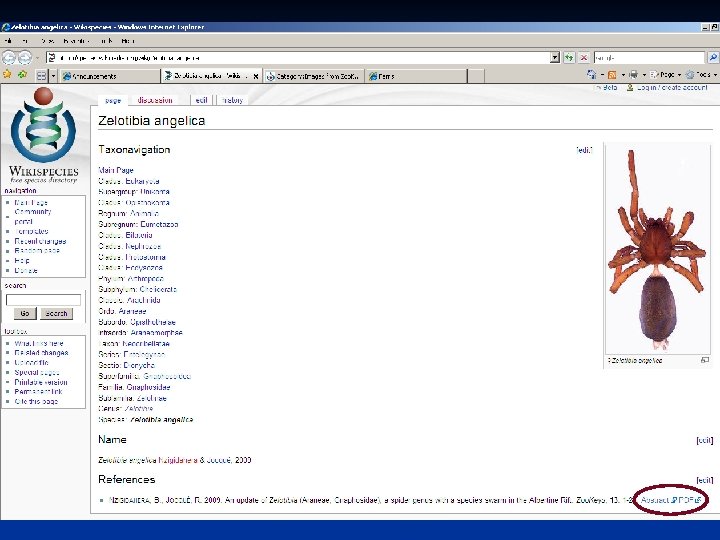Screen dimensions: 720x540
Task: Open Special pages in toolbox
Action: (x=37, y=372)
